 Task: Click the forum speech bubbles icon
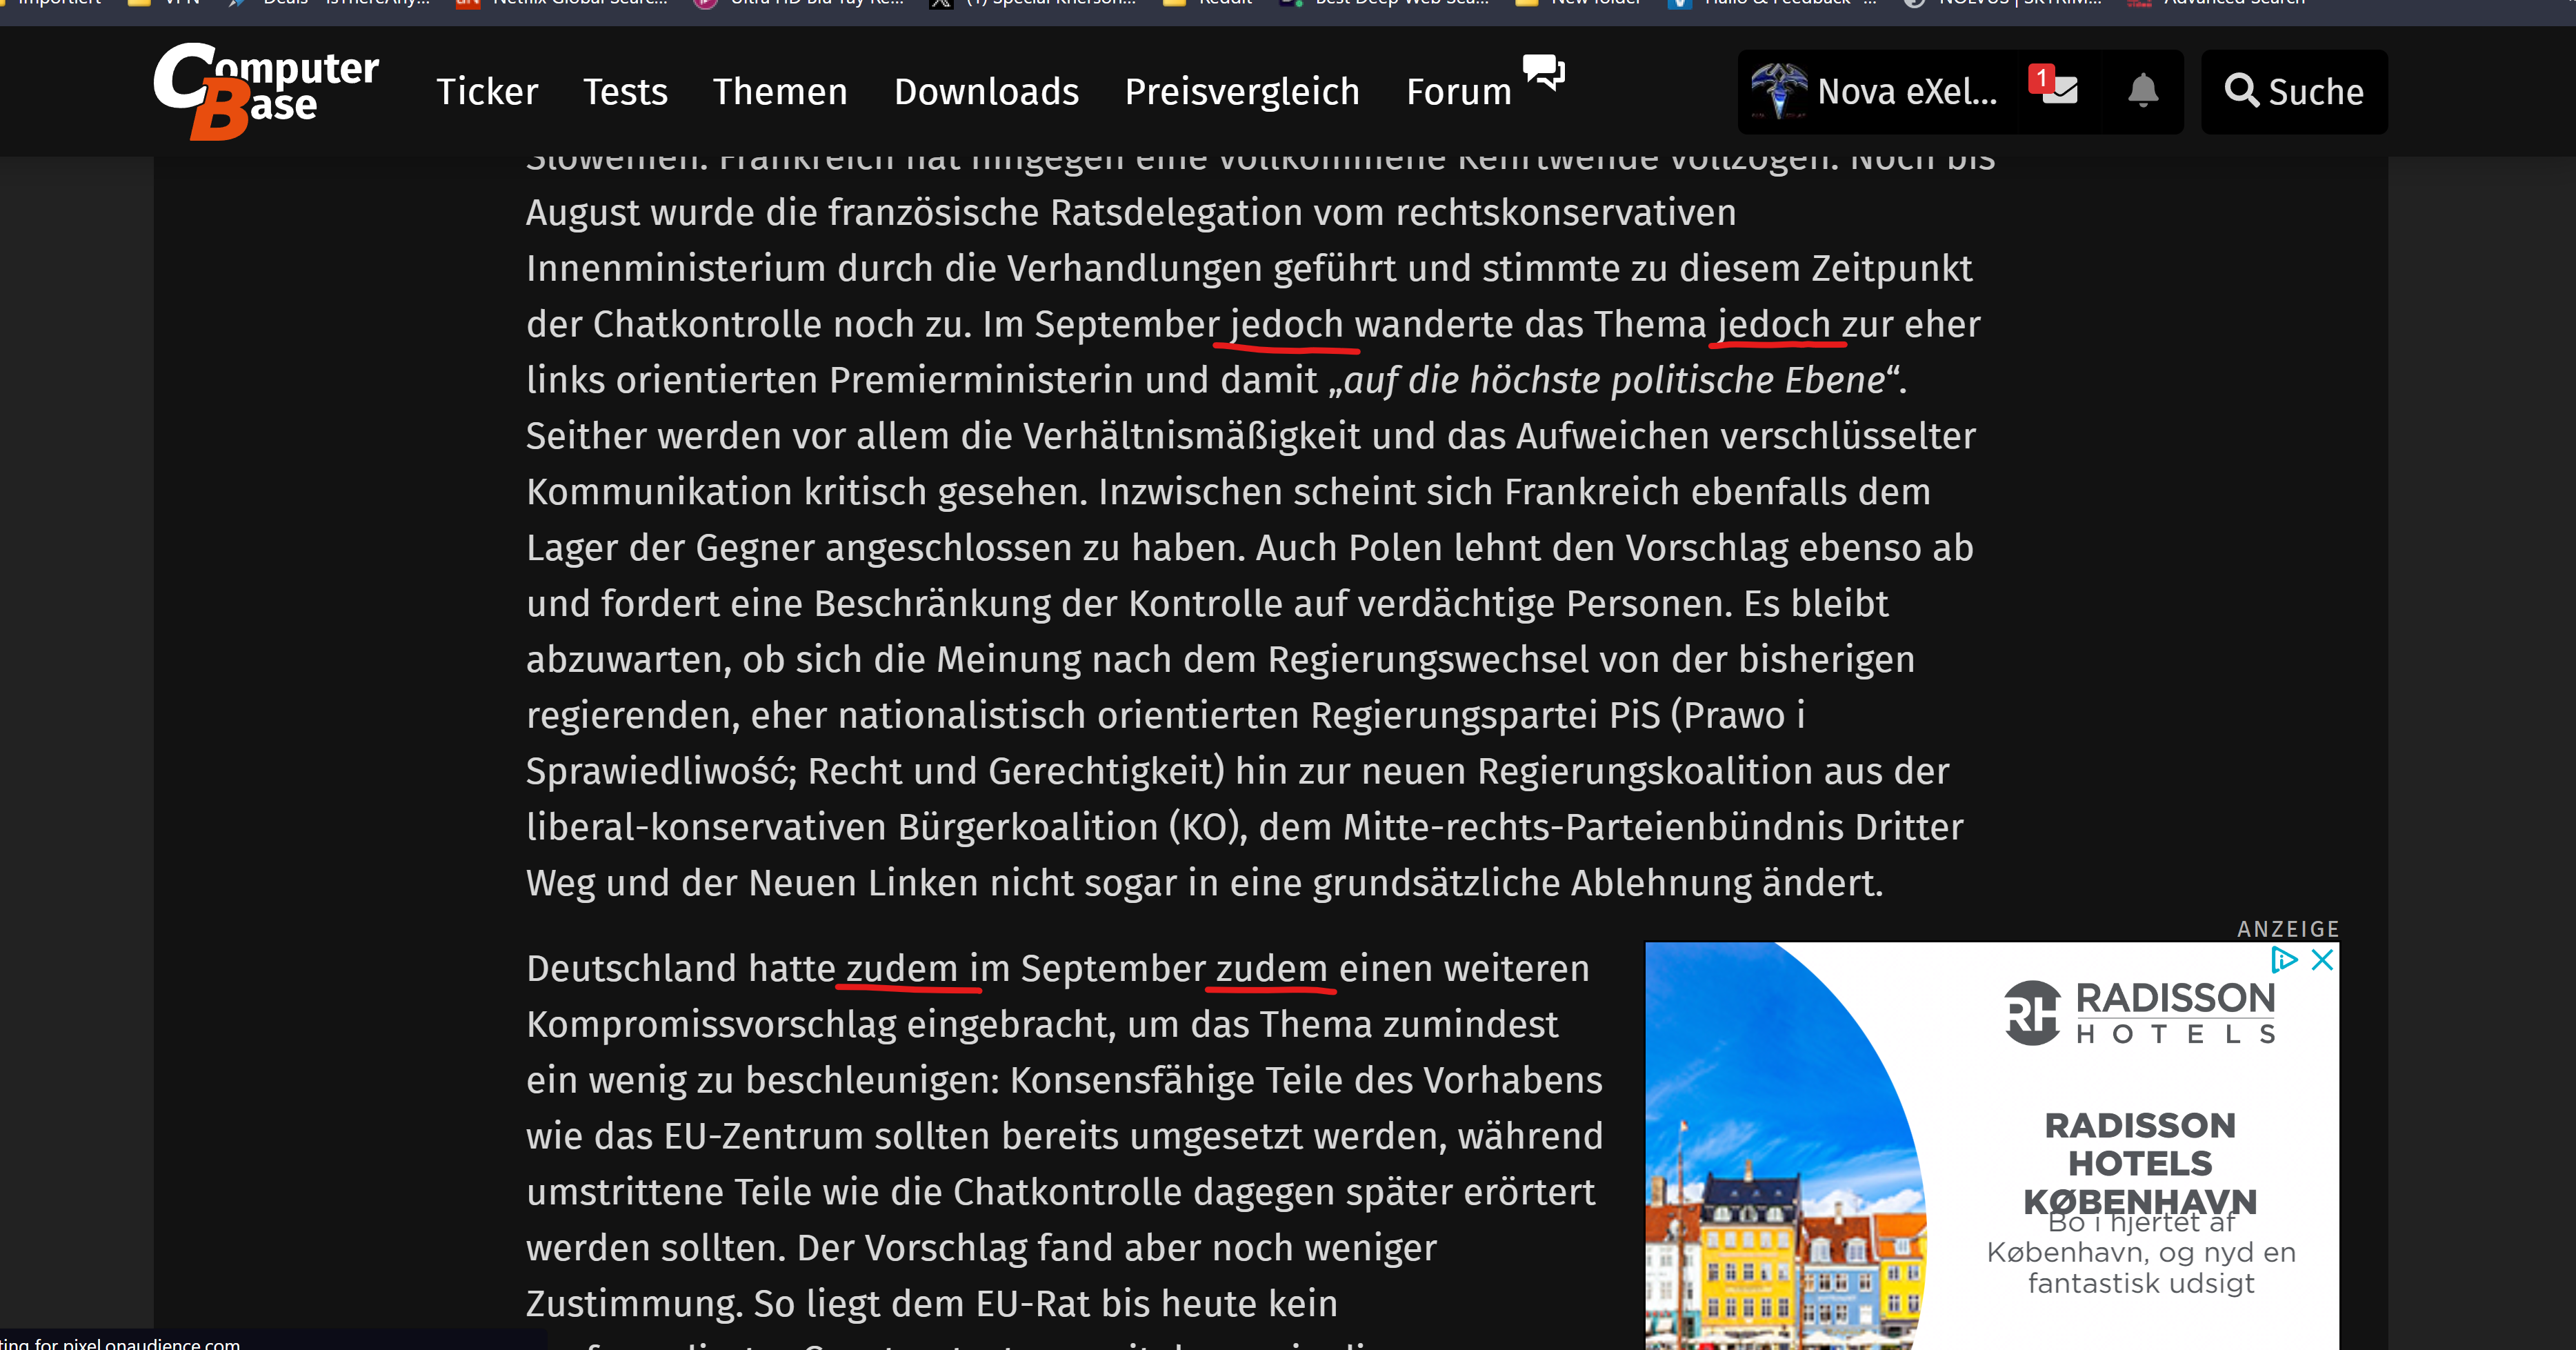point(1543,72)
